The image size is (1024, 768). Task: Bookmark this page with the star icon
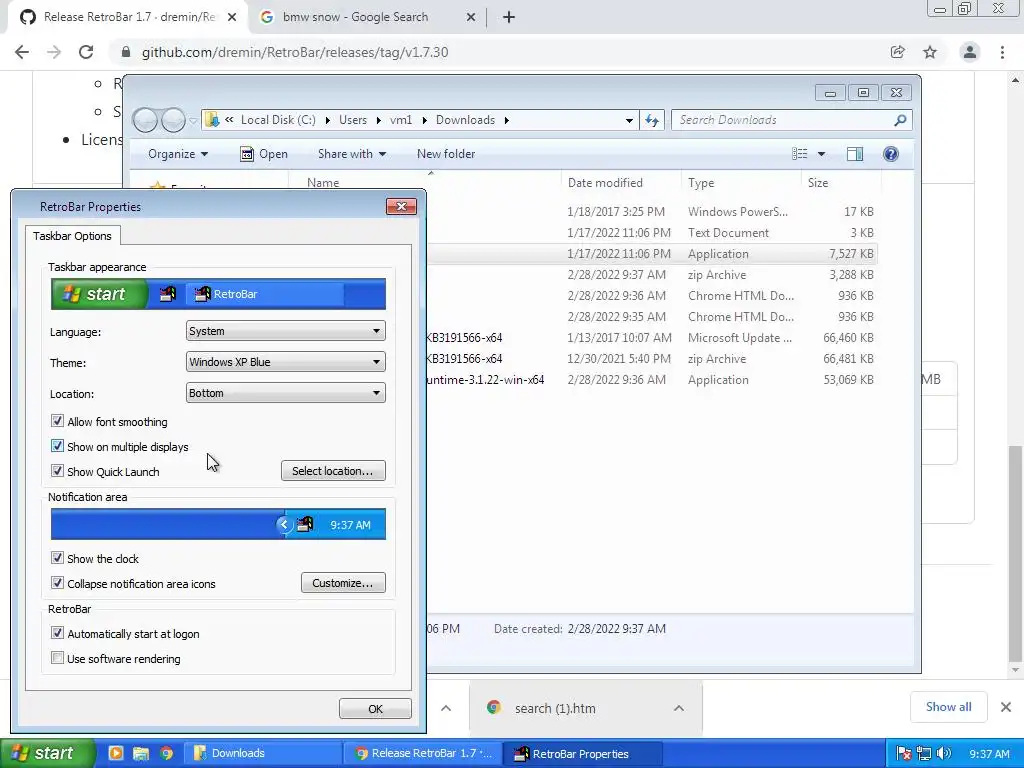930,52
